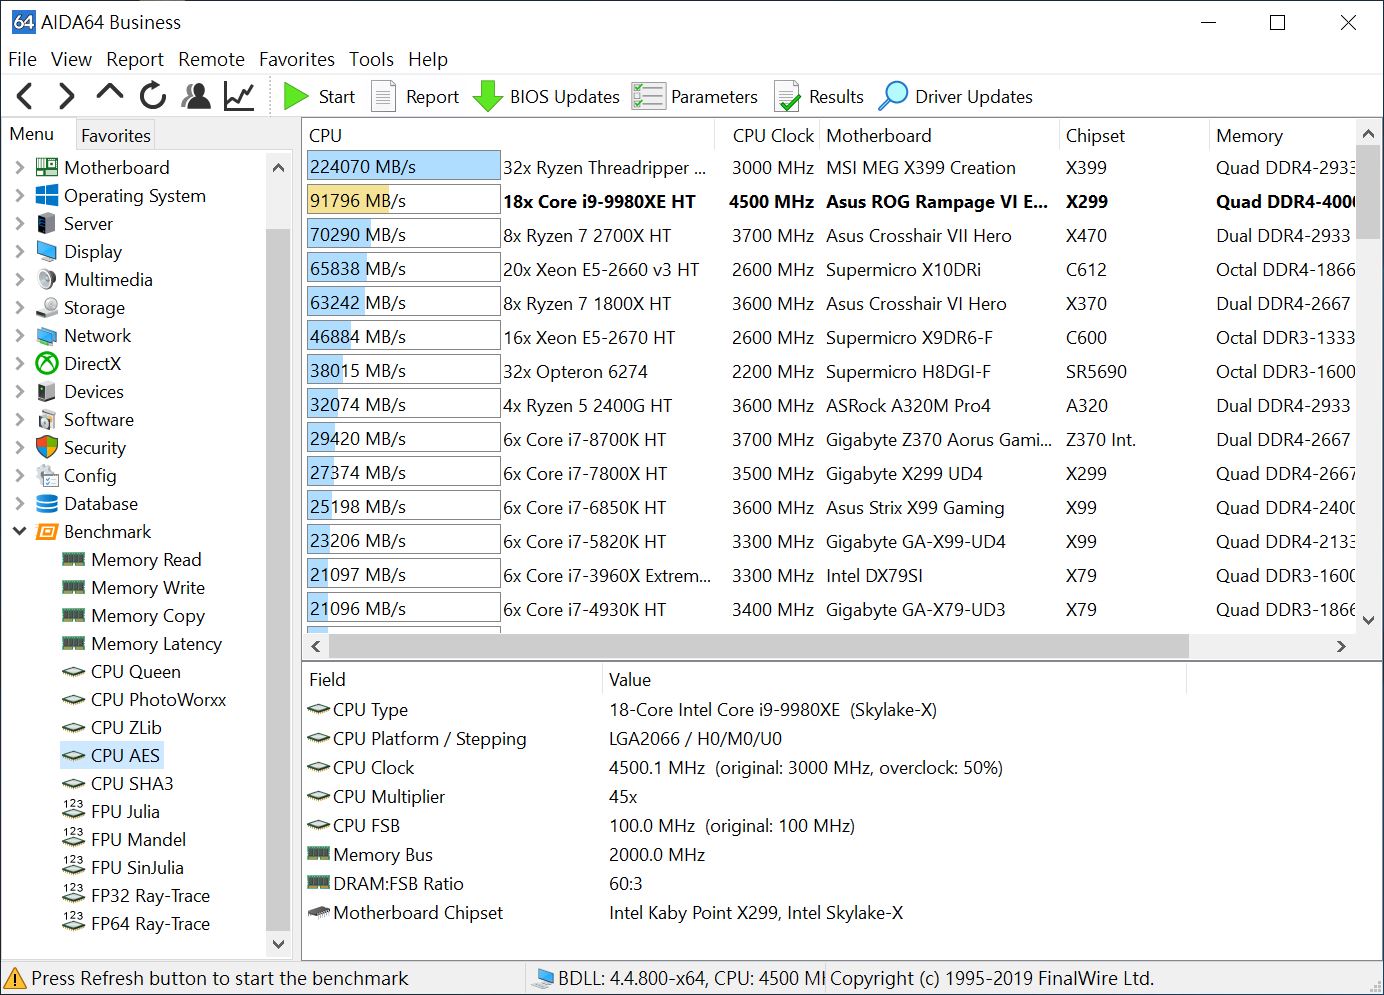Click the green BIOS Updates download icon
The width and height of the screenshot is (1384, 995).
point(487,96)
